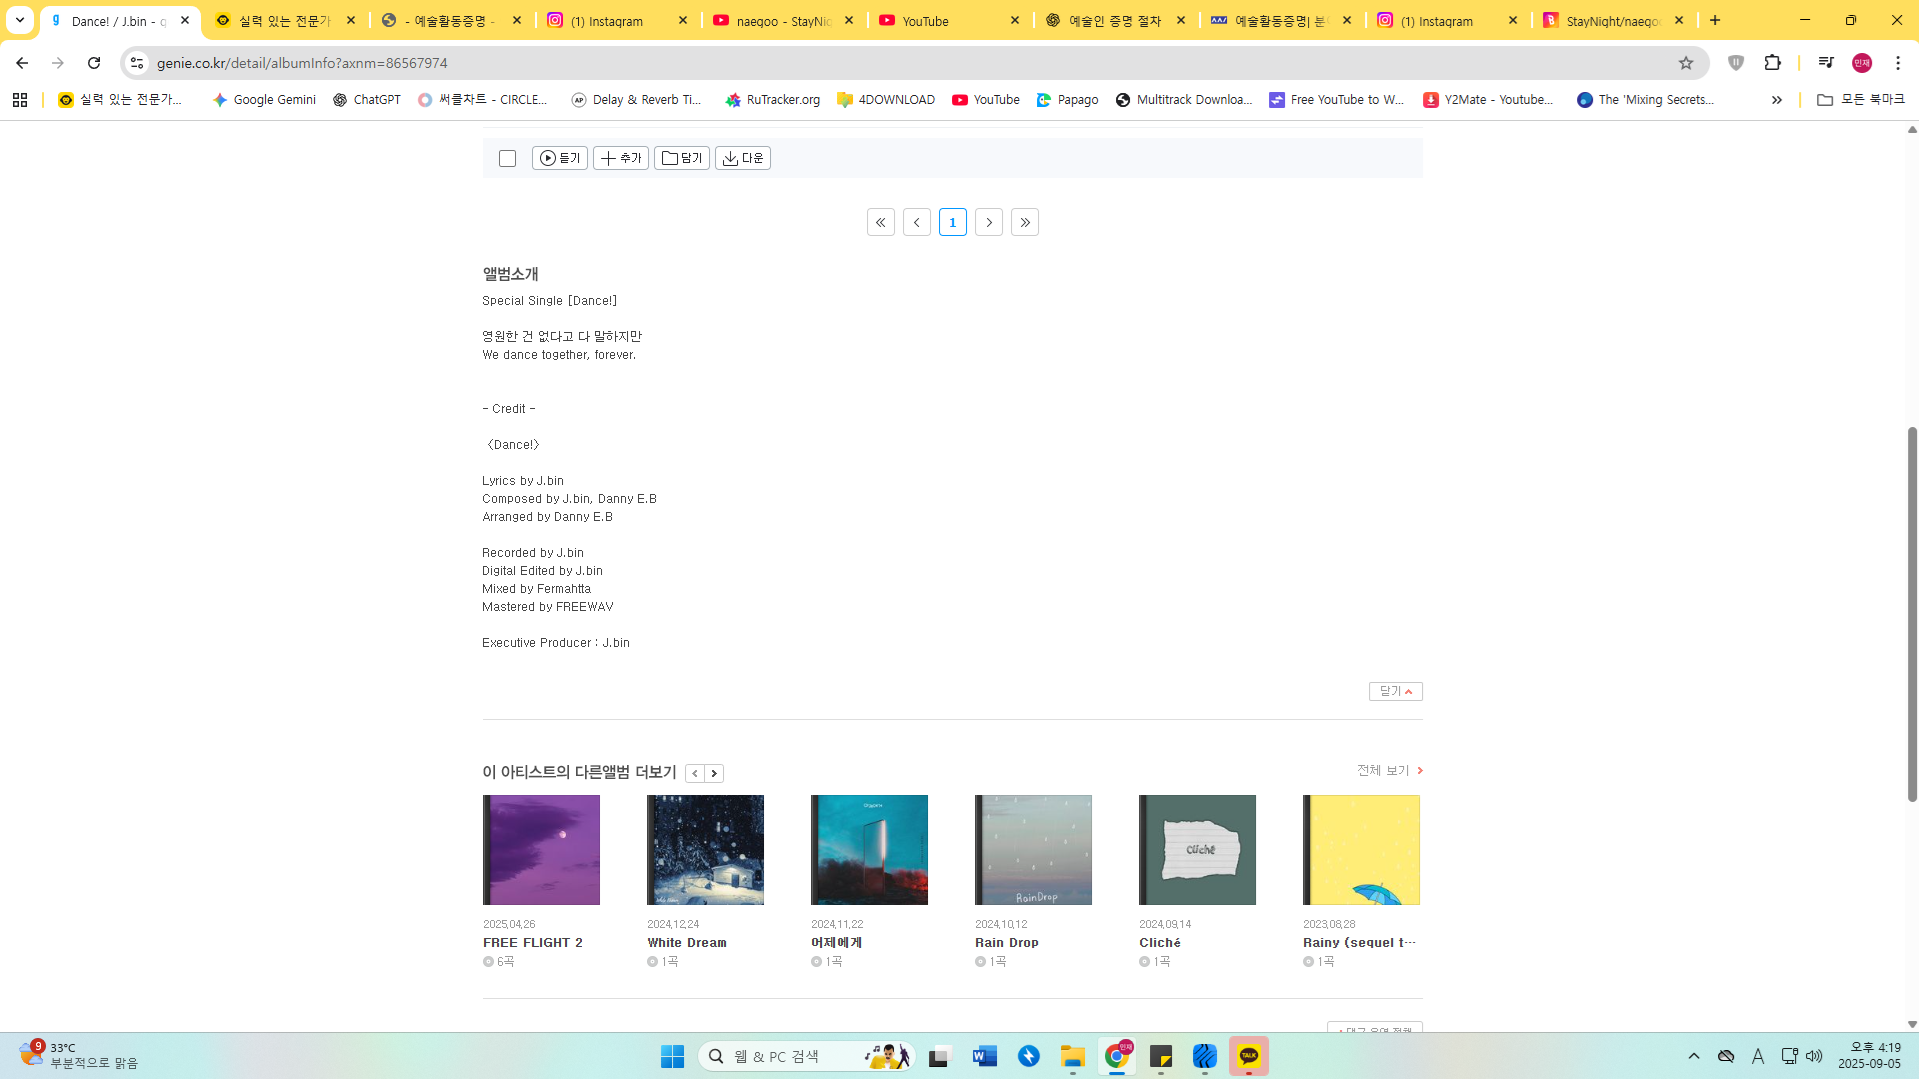
Task: Open the tab search dropdown arrow
Action: (20, 20)
